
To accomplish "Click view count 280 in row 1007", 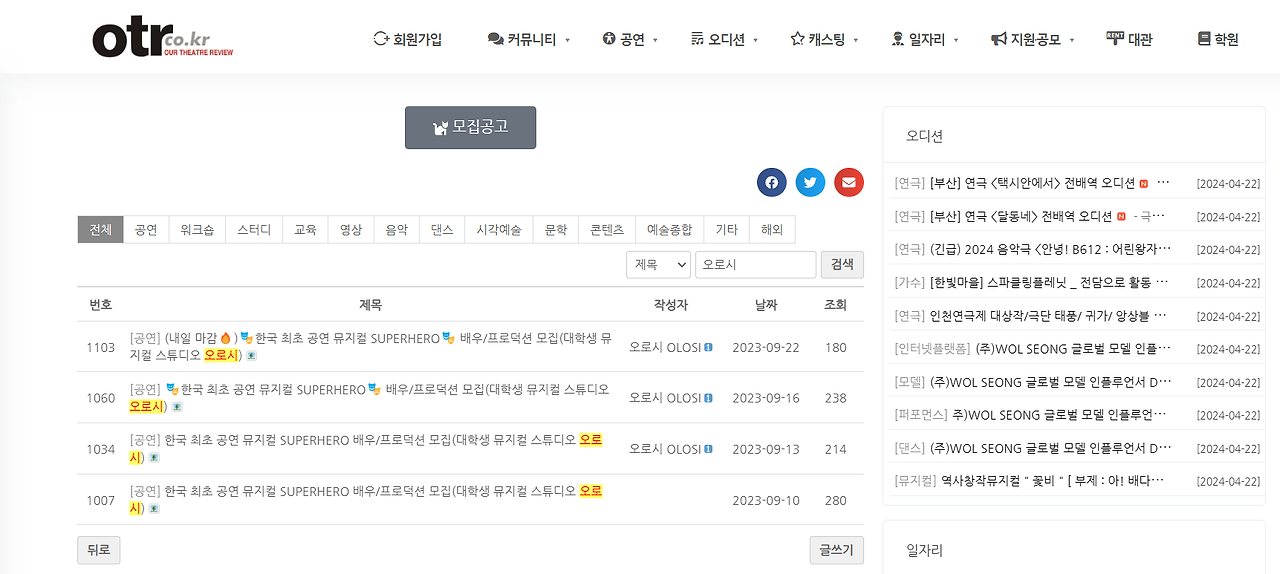I will (835, 500).
